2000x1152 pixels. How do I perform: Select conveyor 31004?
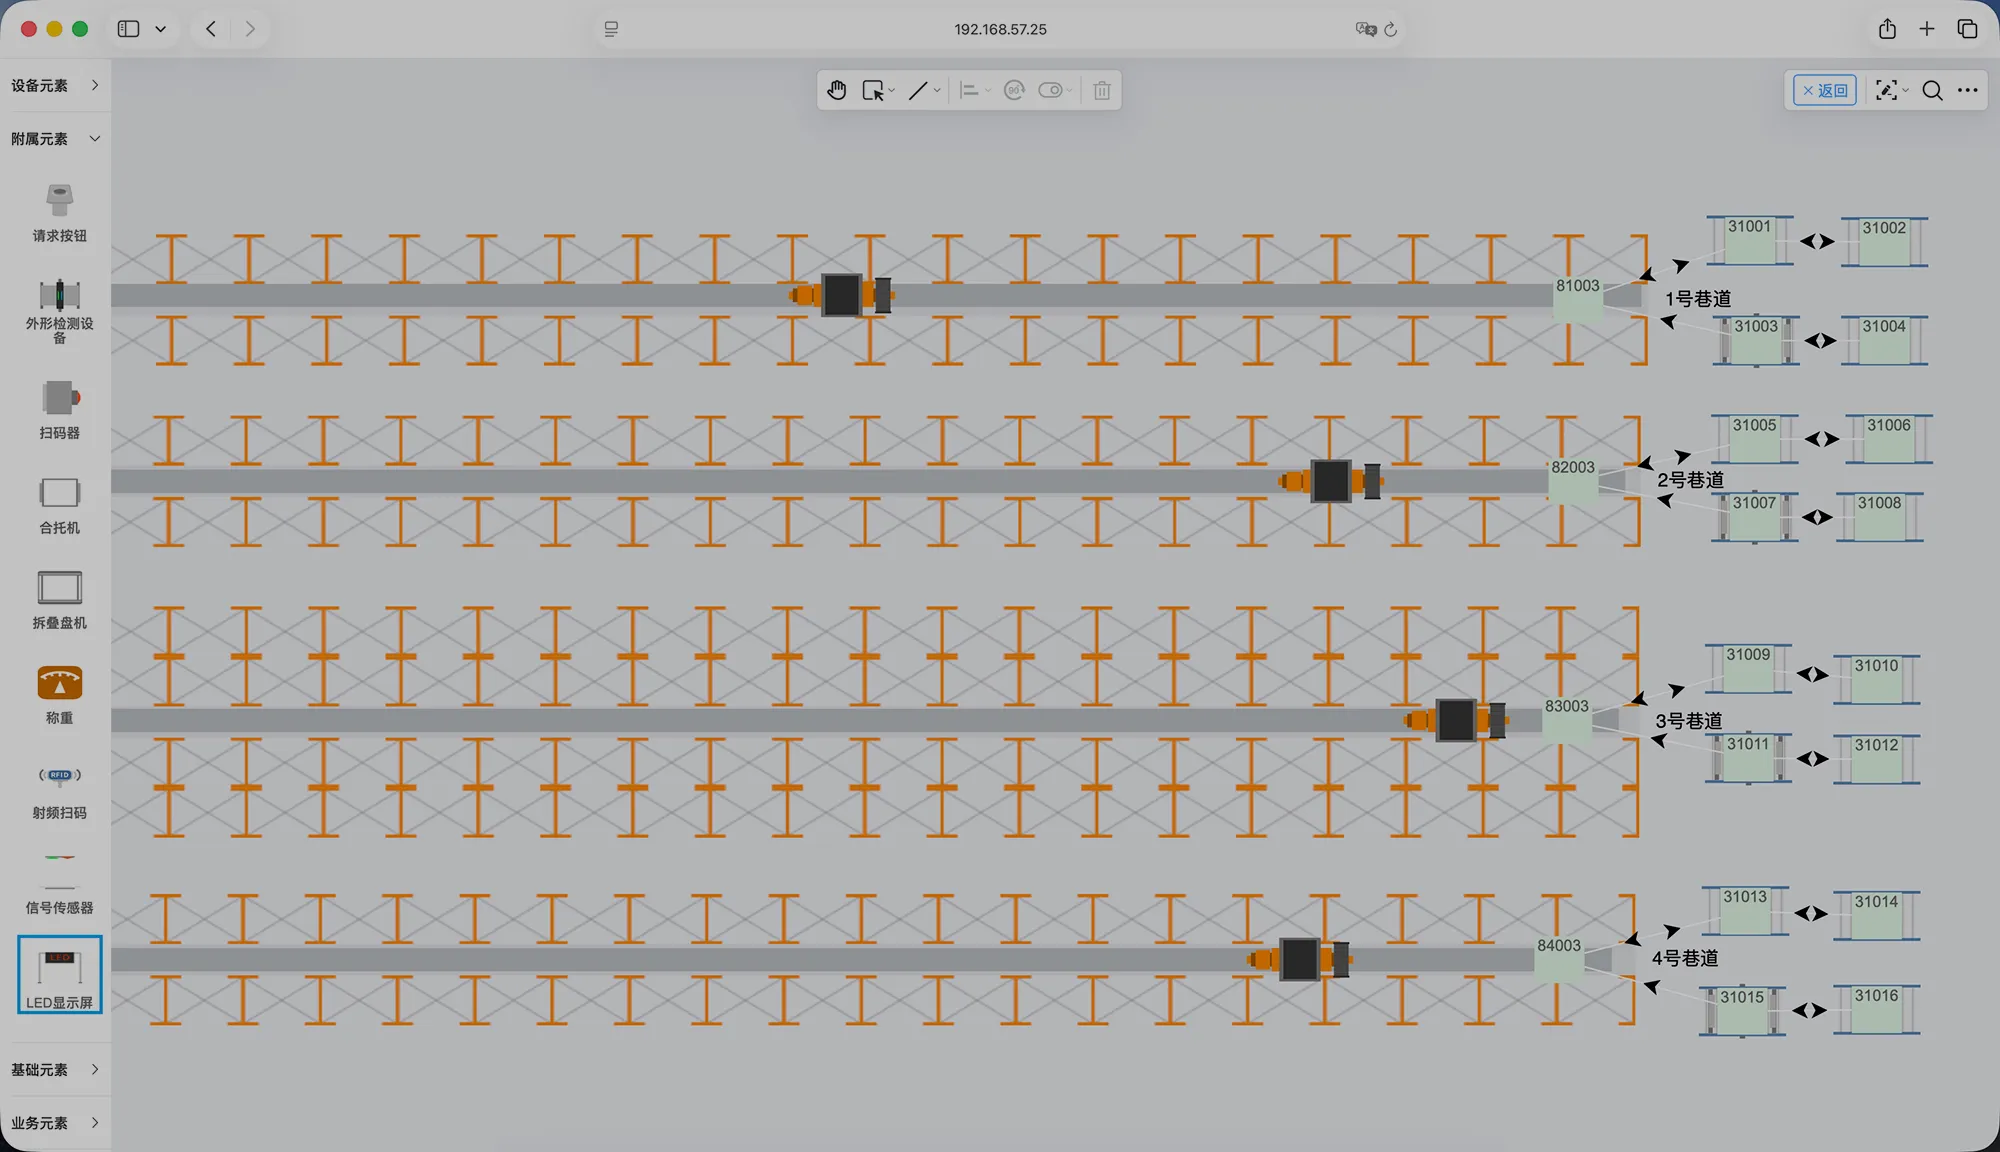tap(1884, 340)
